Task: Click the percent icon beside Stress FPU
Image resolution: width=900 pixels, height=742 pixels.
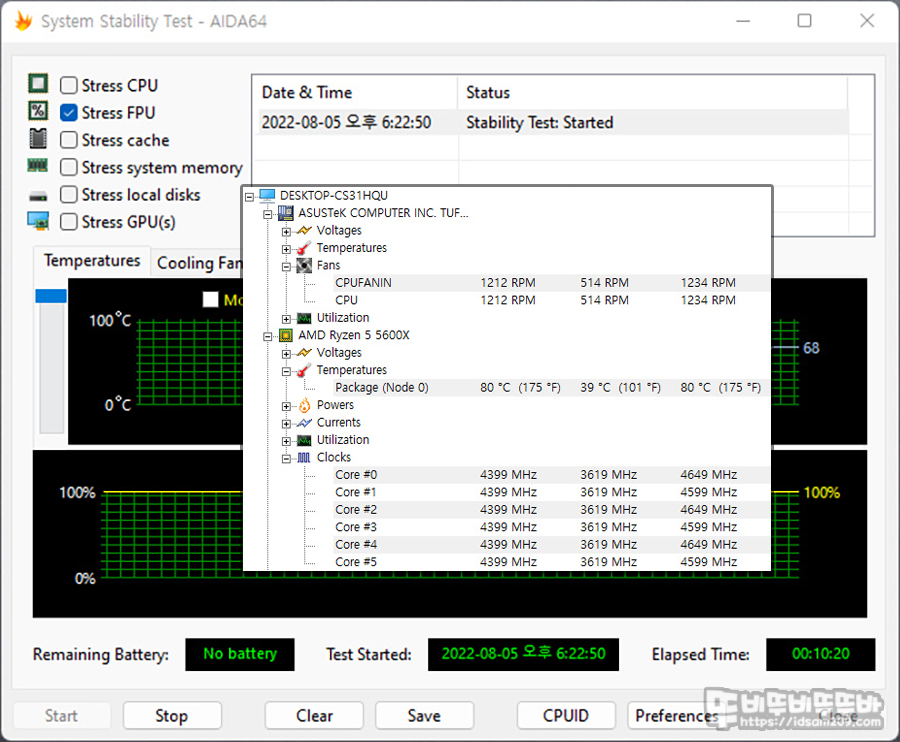Action: (x=38, y=111)
